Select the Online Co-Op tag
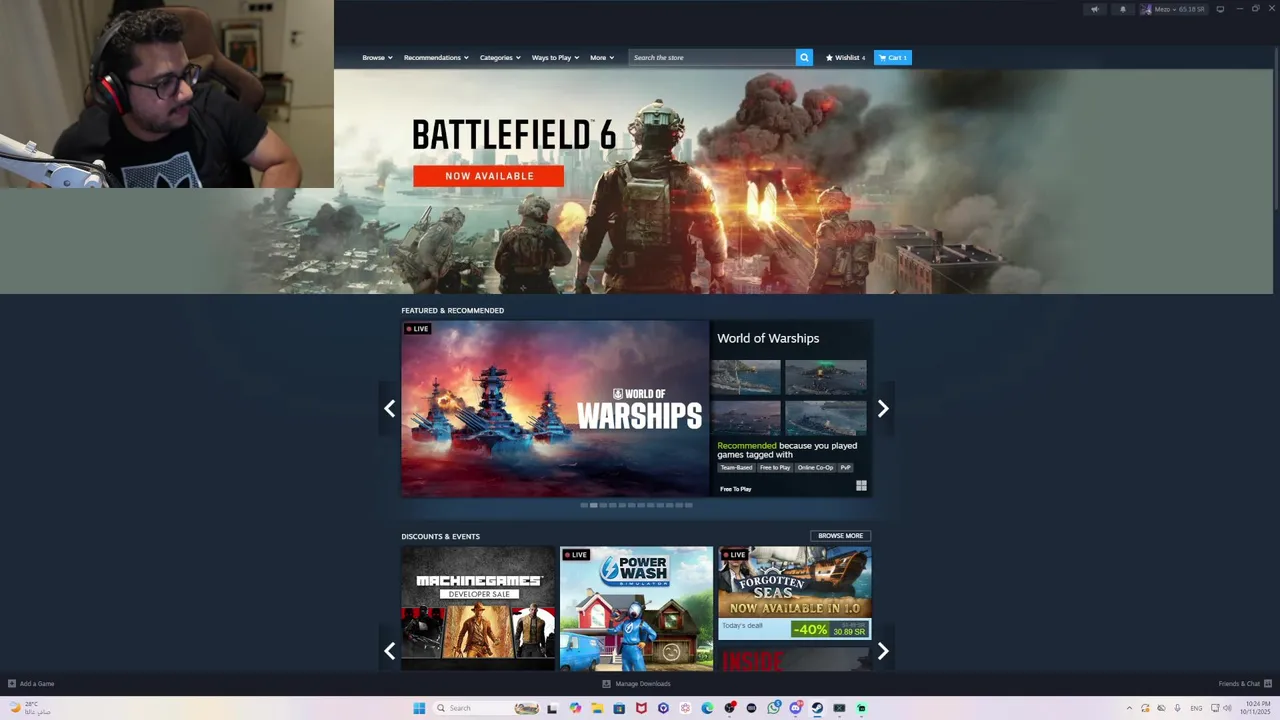 (x=815, y=467)
